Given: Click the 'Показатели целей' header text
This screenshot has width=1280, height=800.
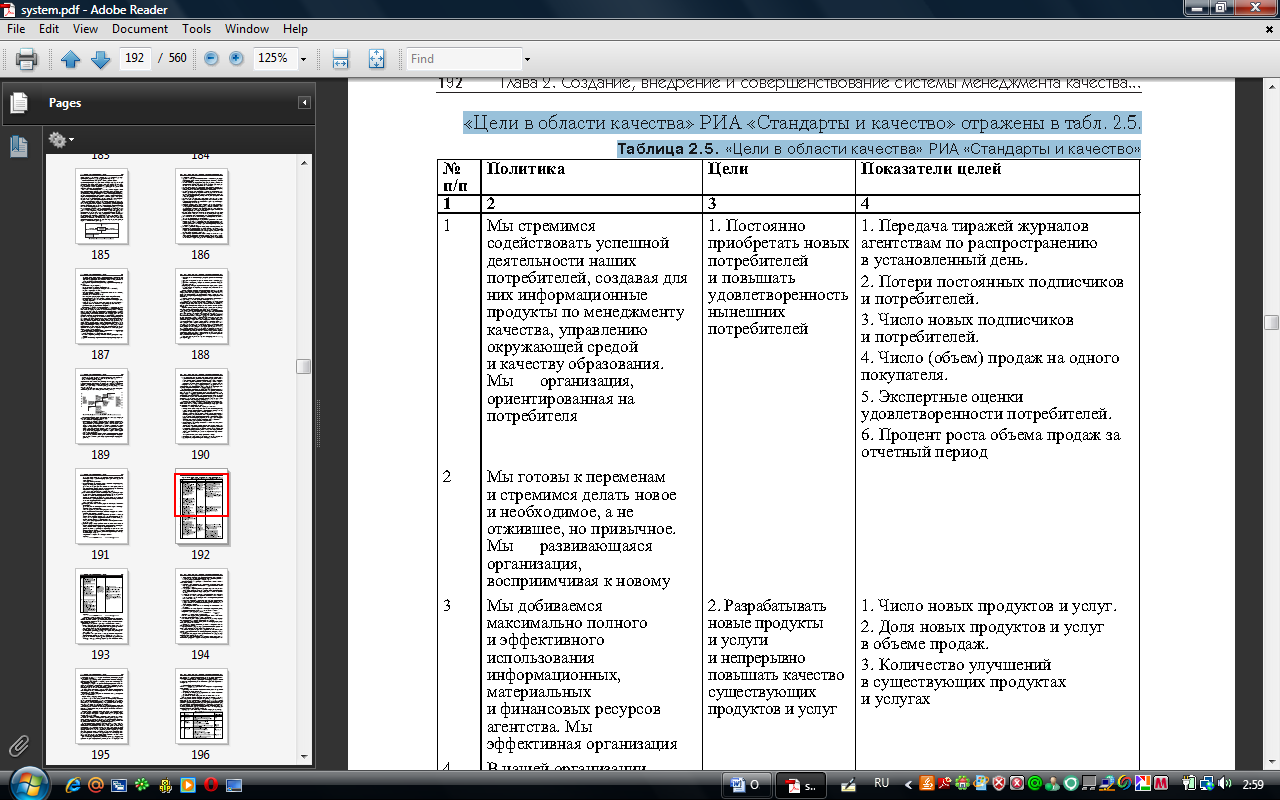Looking at the screenshot, I should pos(931,169).
